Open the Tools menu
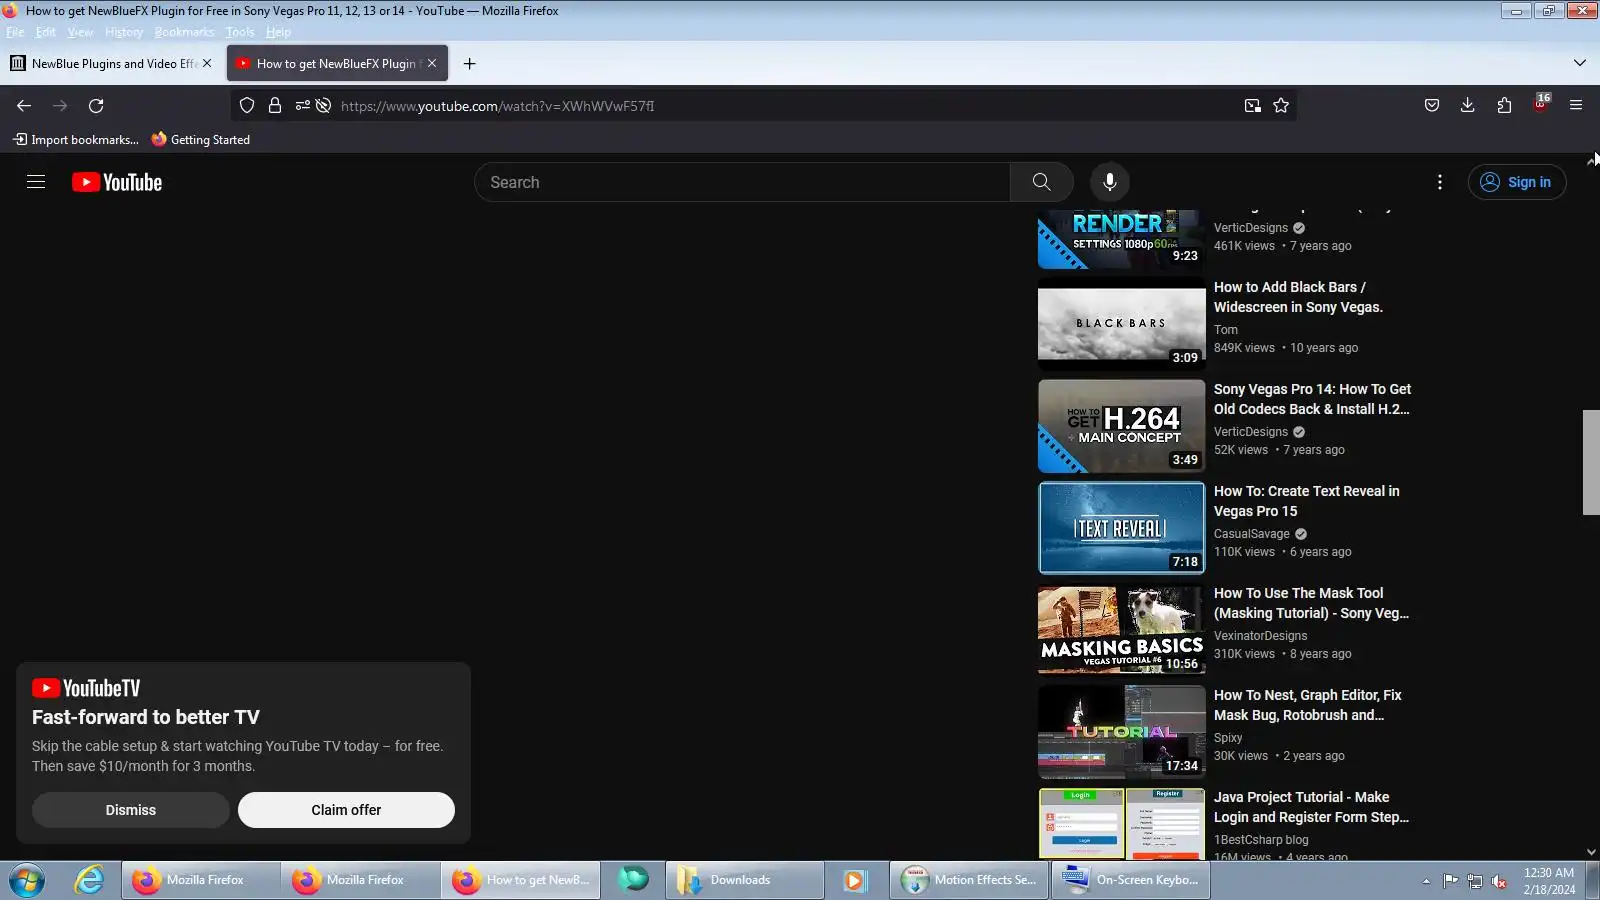The image size is (1600, 900). click(x=240, y=32)
